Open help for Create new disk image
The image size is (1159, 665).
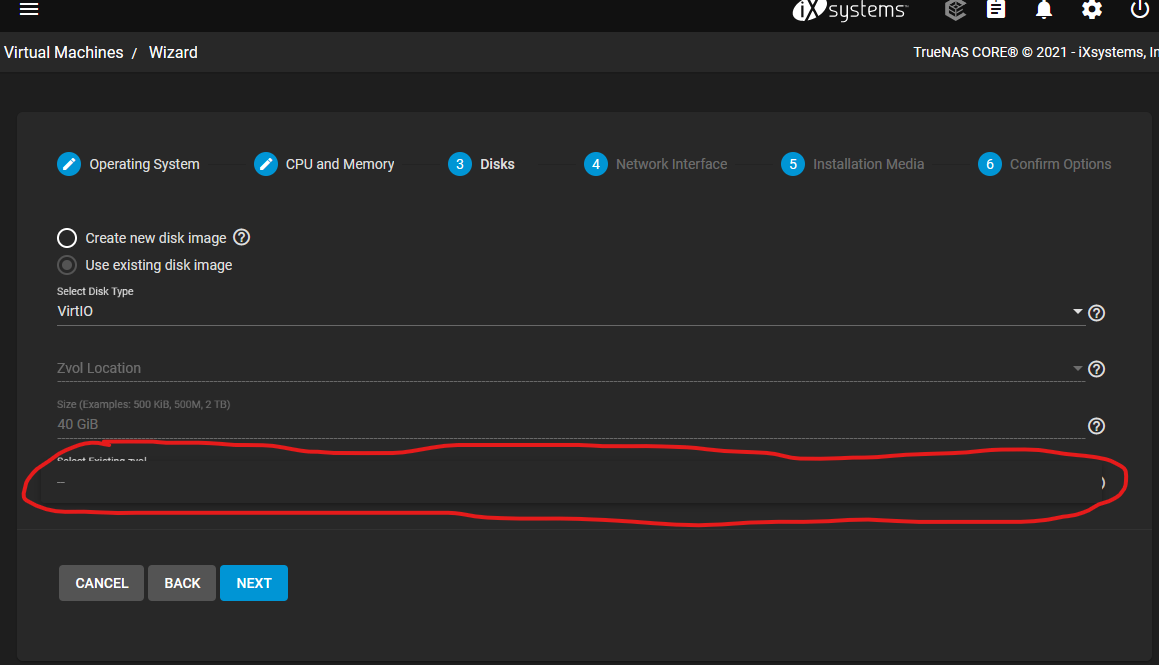(x=242, y=237)
